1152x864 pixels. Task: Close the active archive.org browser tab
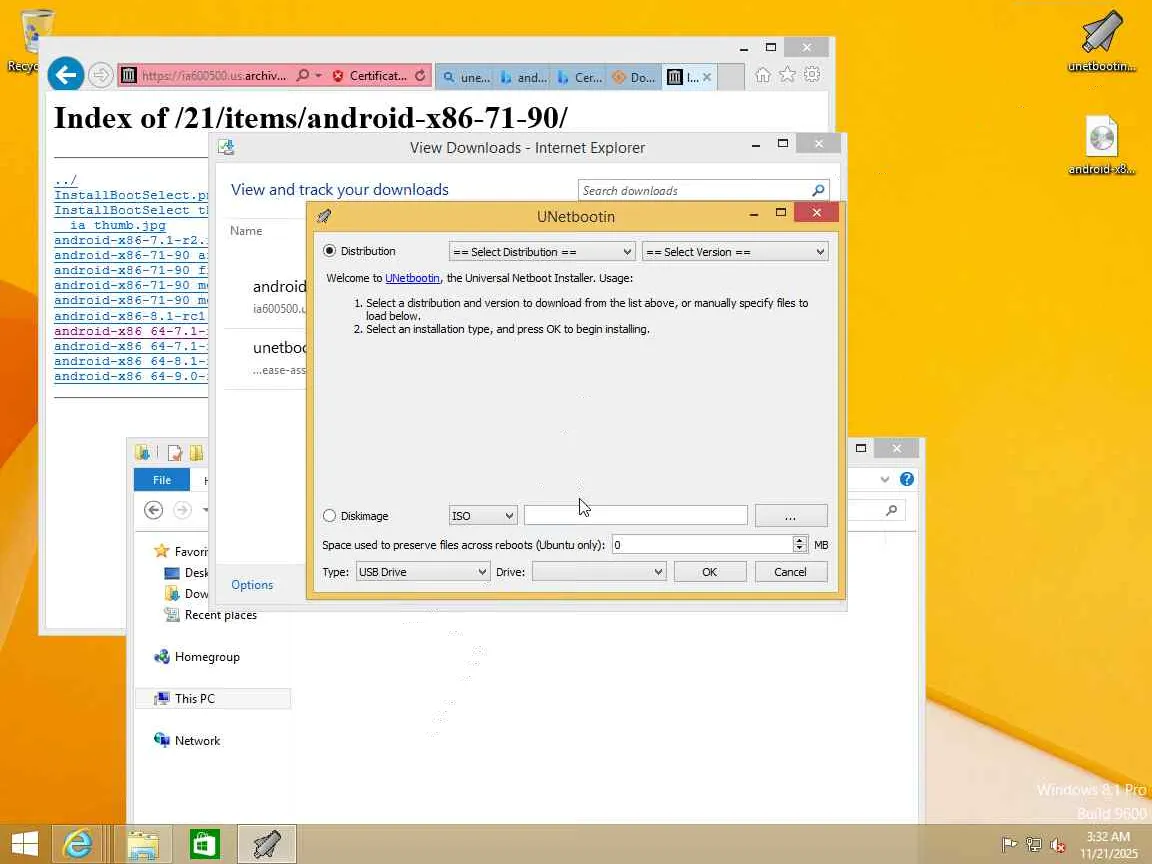pyautogui.click(x=707, y=76)
